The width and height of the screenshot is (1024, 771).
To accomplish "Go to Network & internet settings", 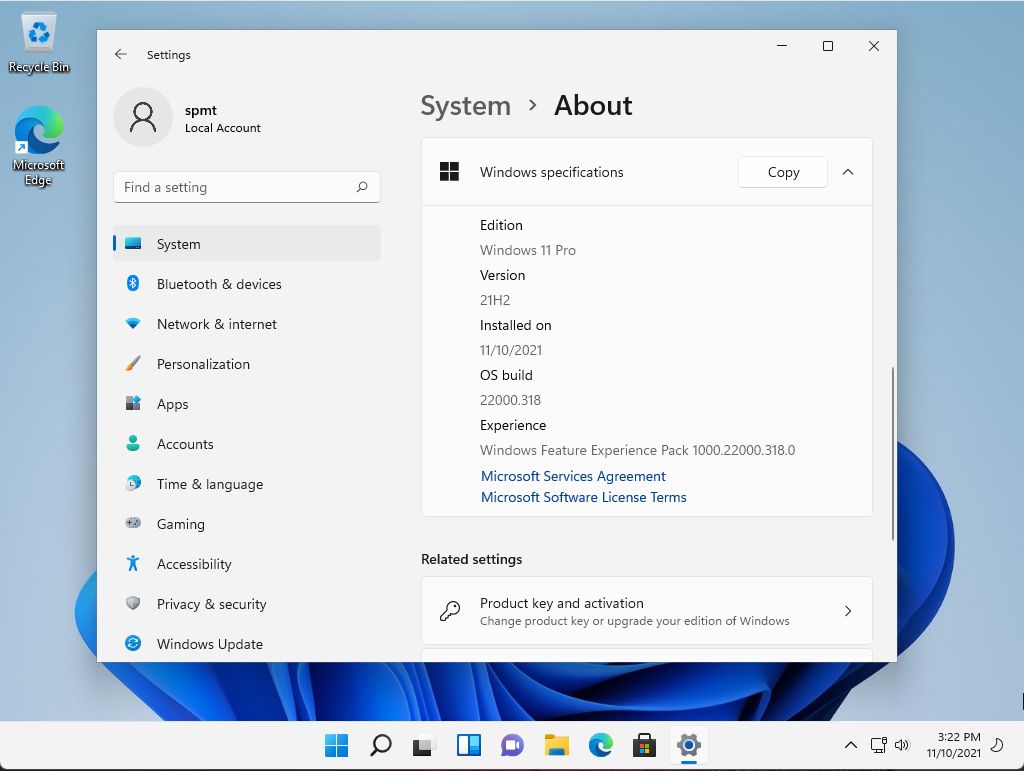I will (247, 324).
